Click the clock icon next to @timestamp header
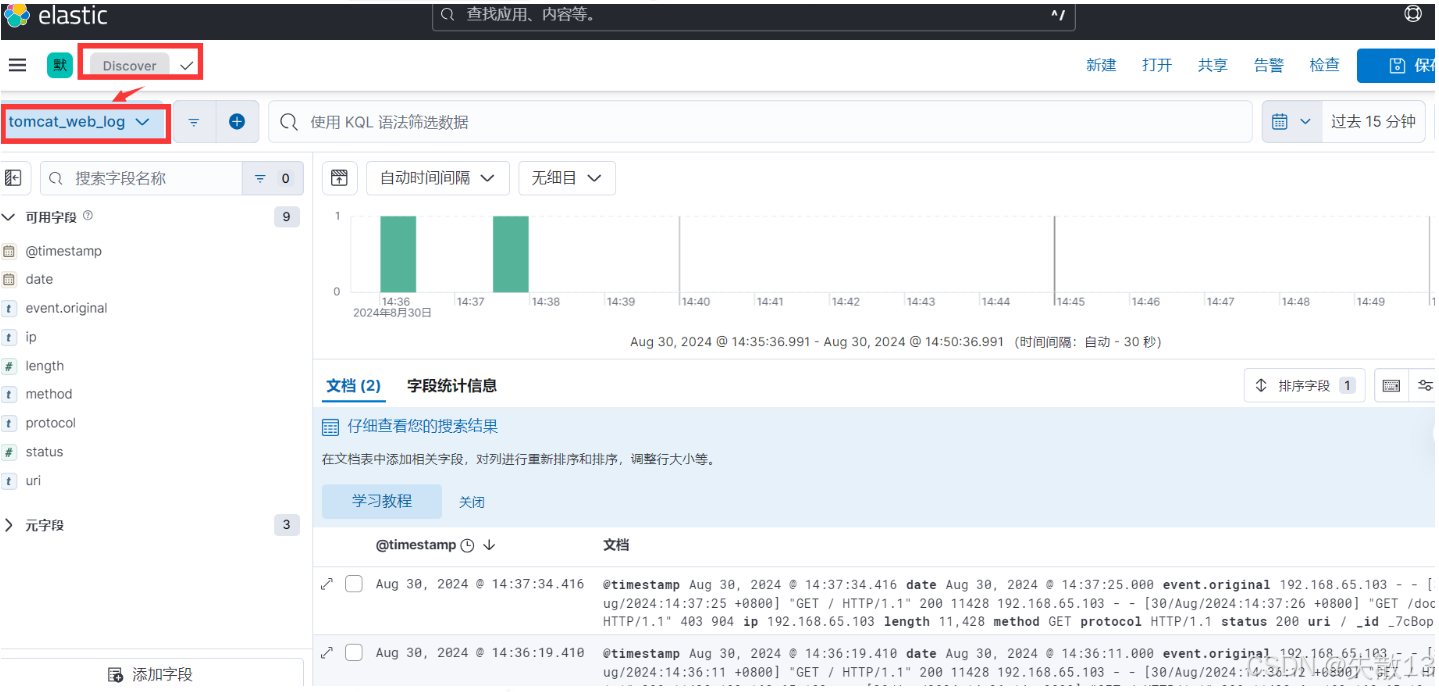The width and height of the screenshot is (1439, 692). [x=467, y=545]
